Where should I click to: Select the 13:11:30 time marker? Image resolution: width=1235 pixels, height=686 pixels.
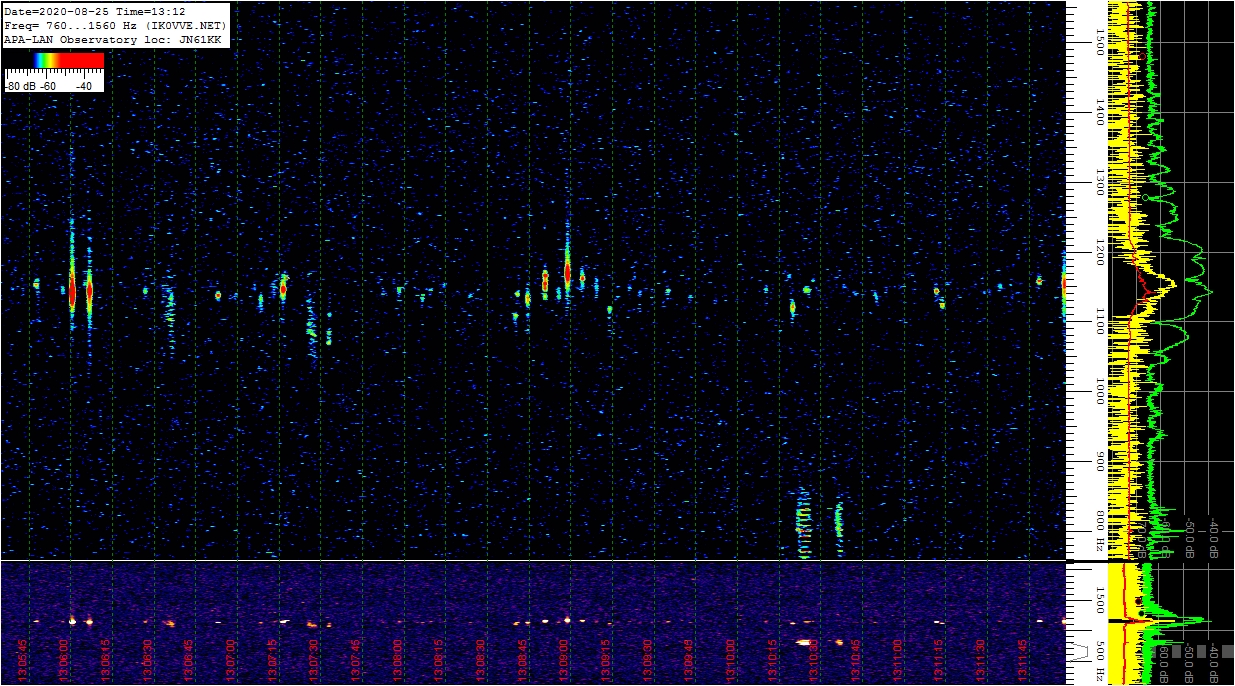pos(981,660)
